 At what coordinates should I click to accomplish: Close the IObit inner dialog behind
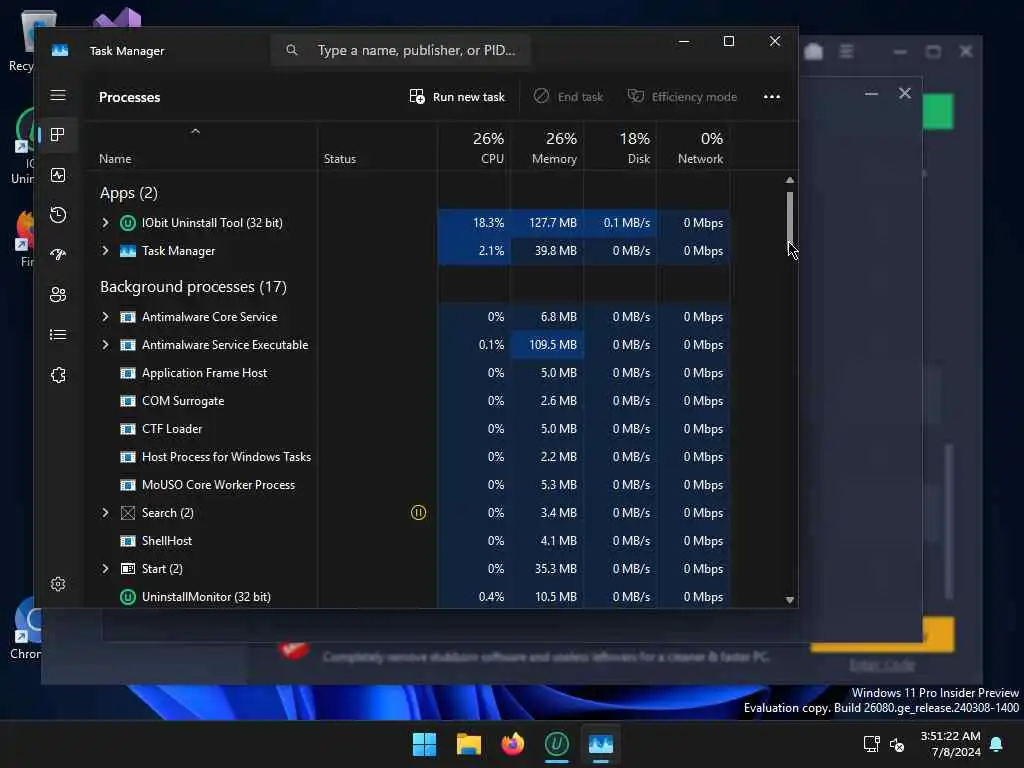coord(904,93)
